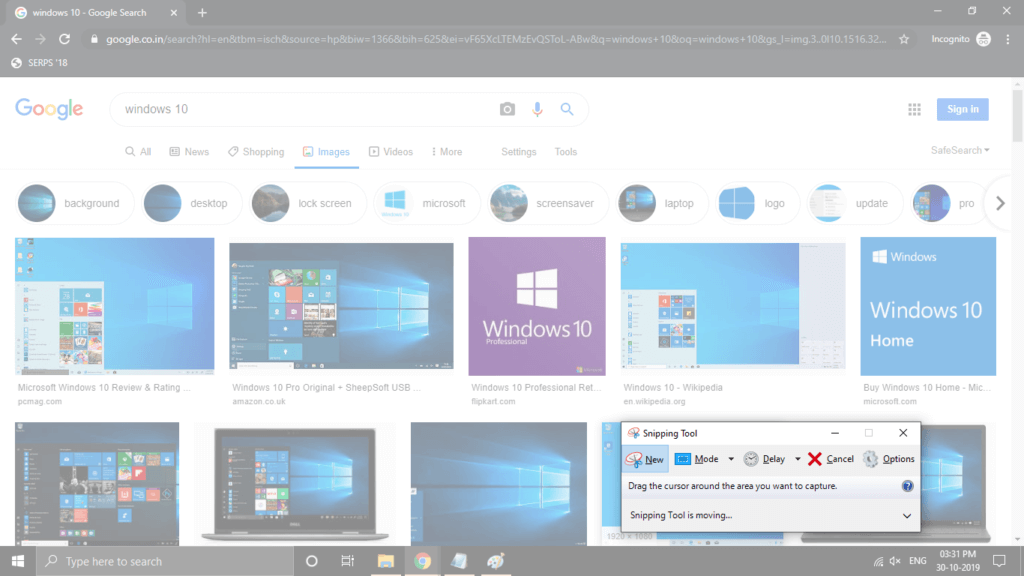Viewport: 1024px width, 576px height.
Task: Search by image using the camera icon
Action: click(x=507, y=109)
